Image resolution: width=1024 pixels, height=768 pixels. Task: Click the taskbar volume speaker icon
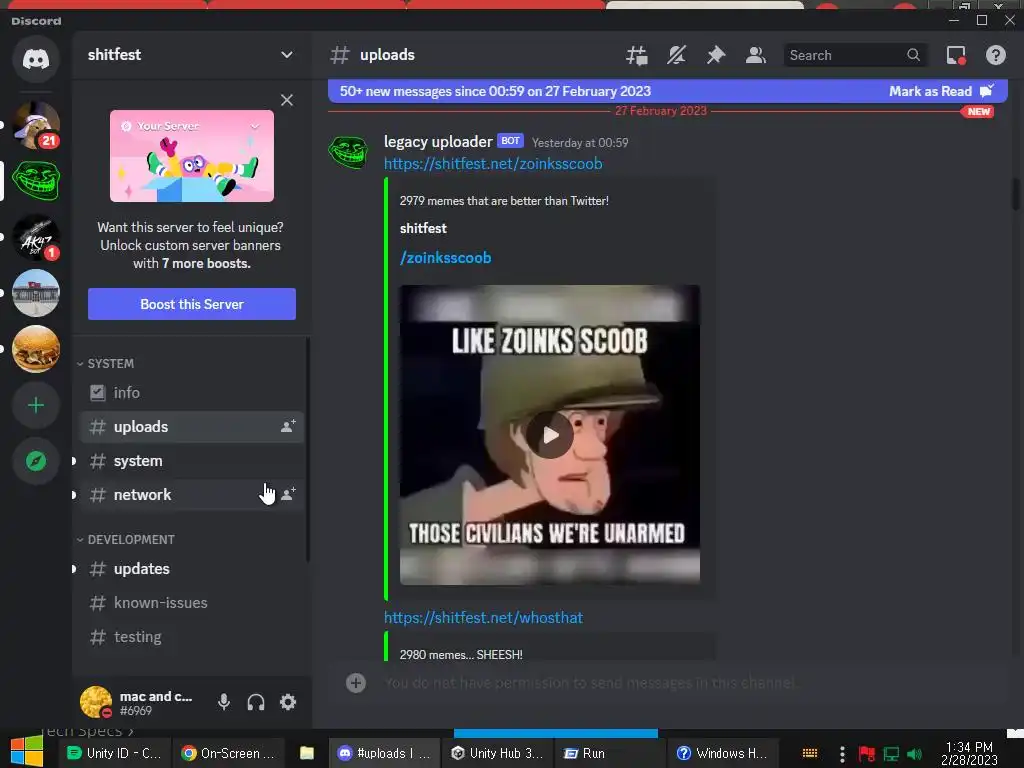click(914, 754)
